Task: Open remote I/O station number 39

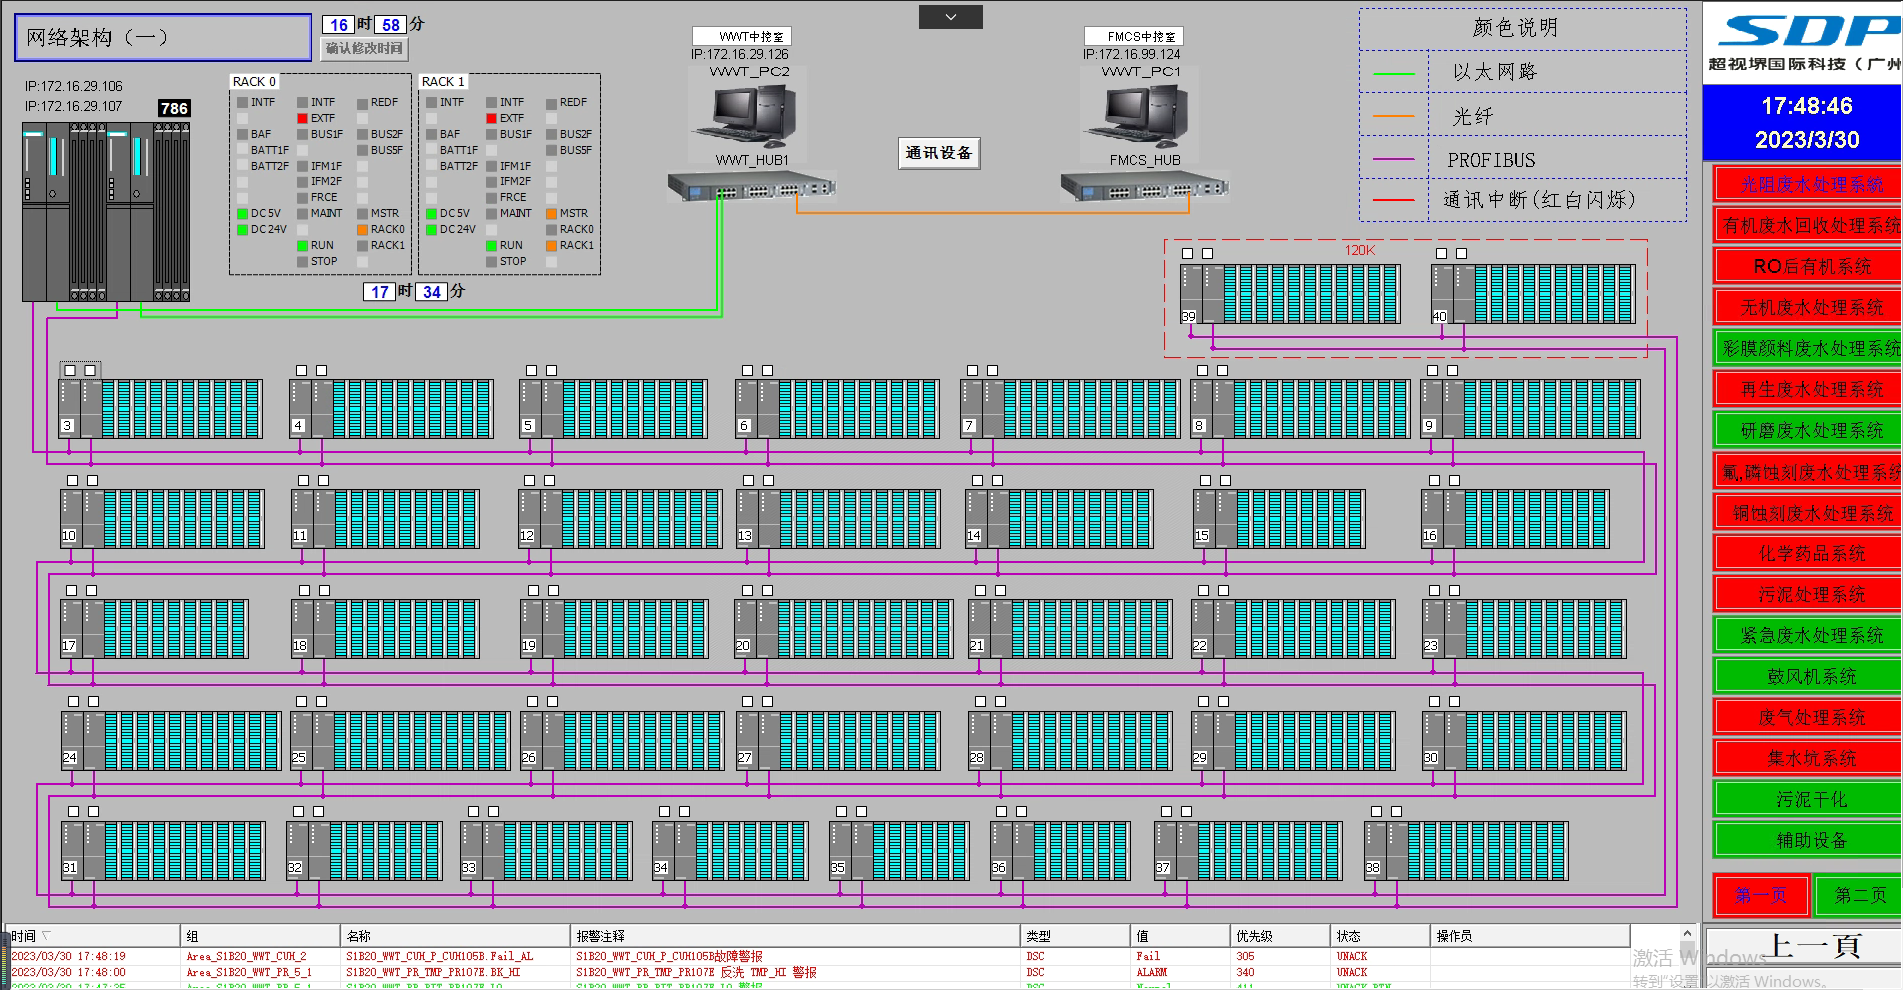Action: point(1290,294)
